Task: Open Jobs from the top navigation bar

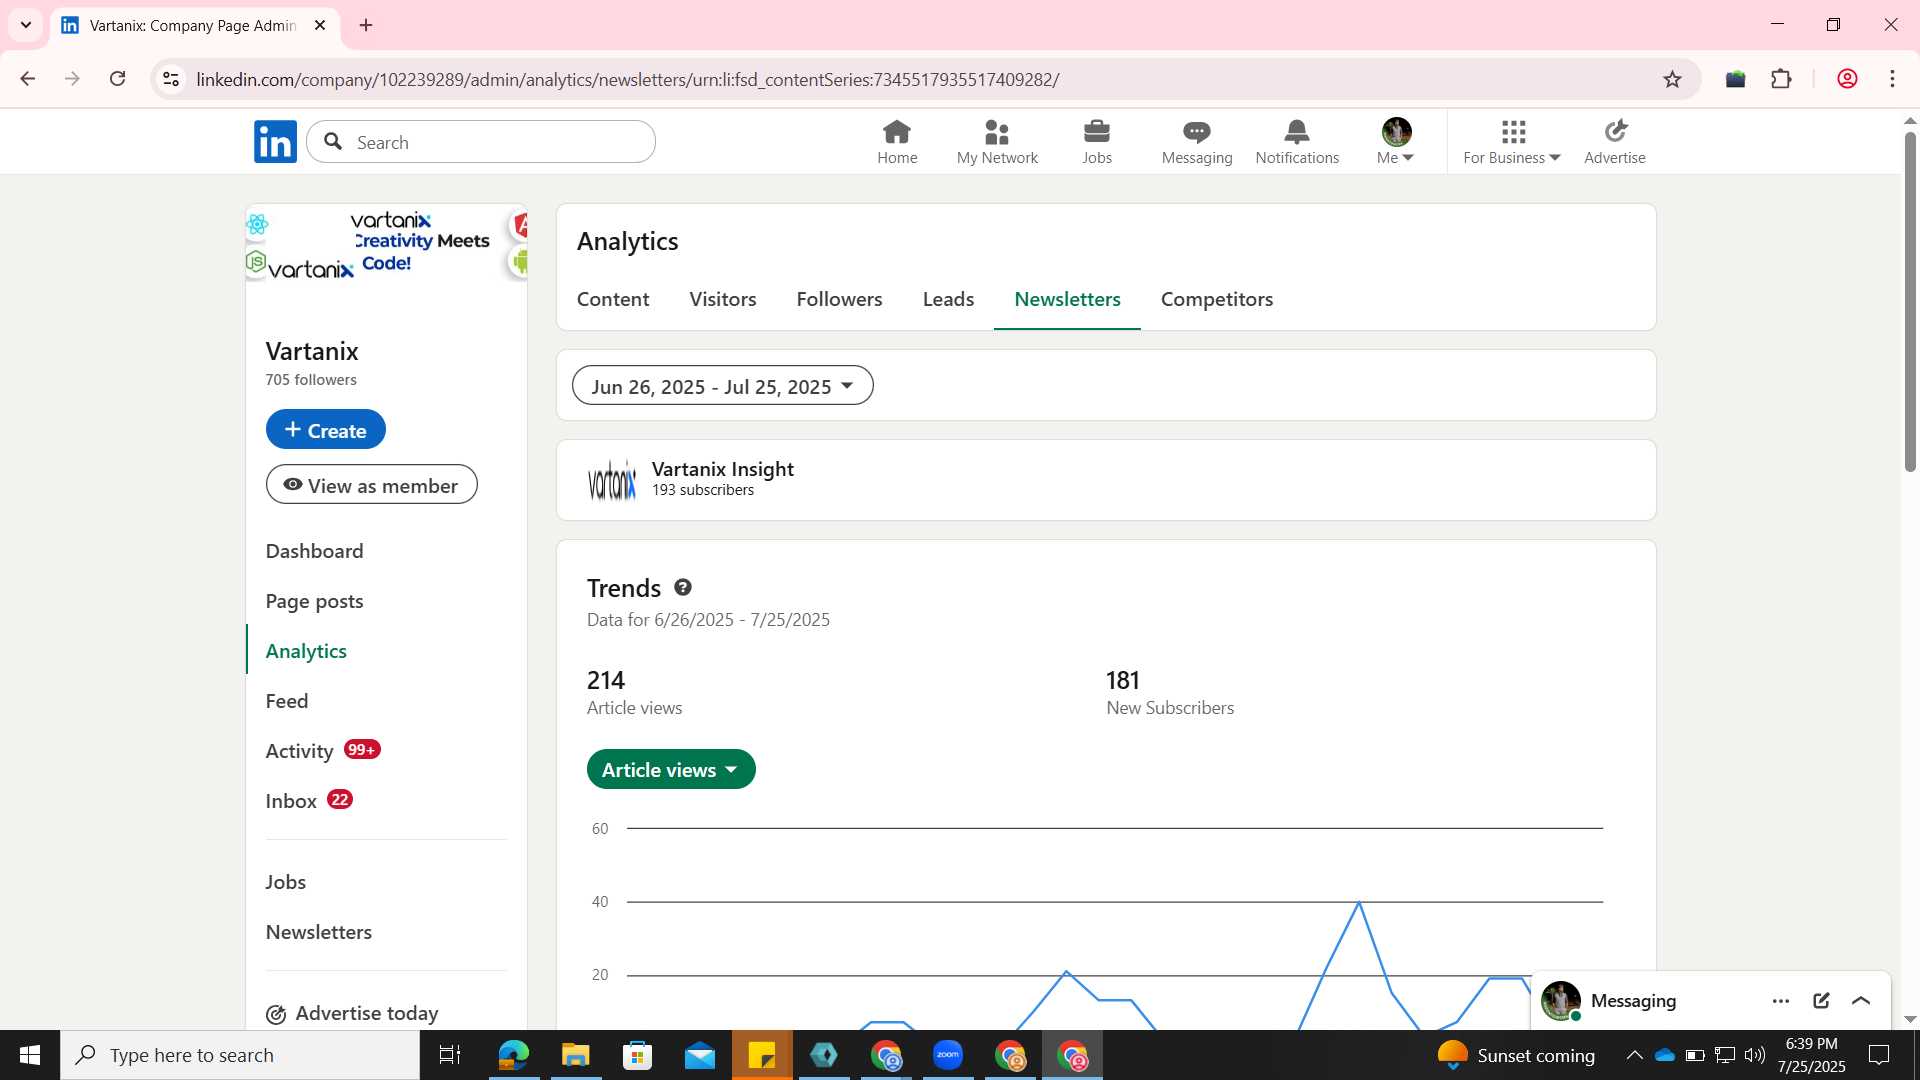Action: [x=1097, y=142]
